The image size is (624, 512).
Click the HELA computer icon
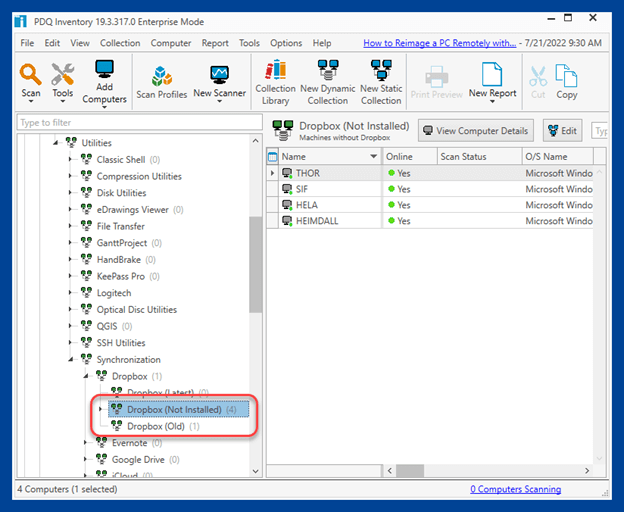coord(287,205)
